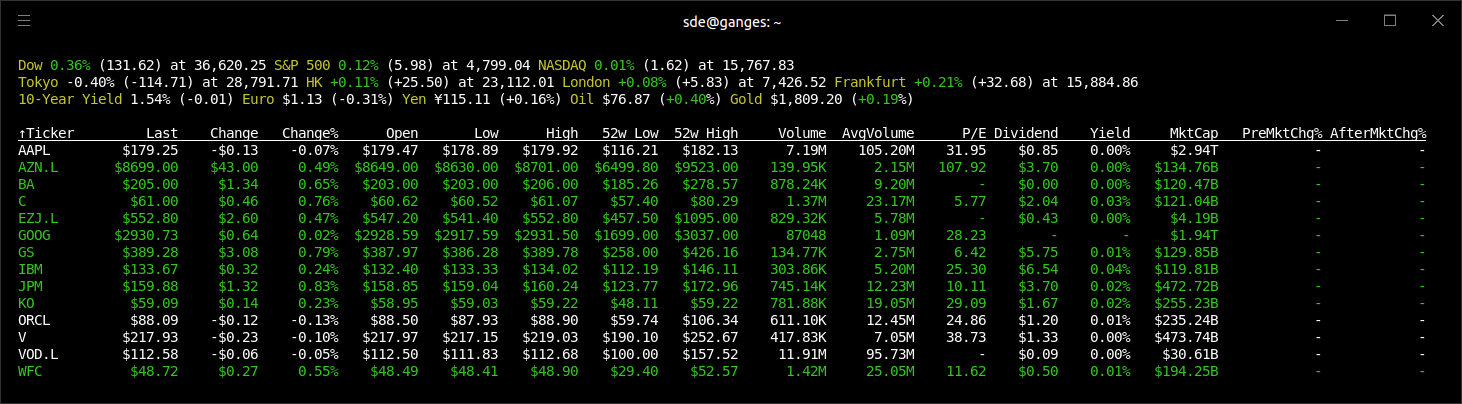Select the AAPL ticker row label

click(34, 149)
